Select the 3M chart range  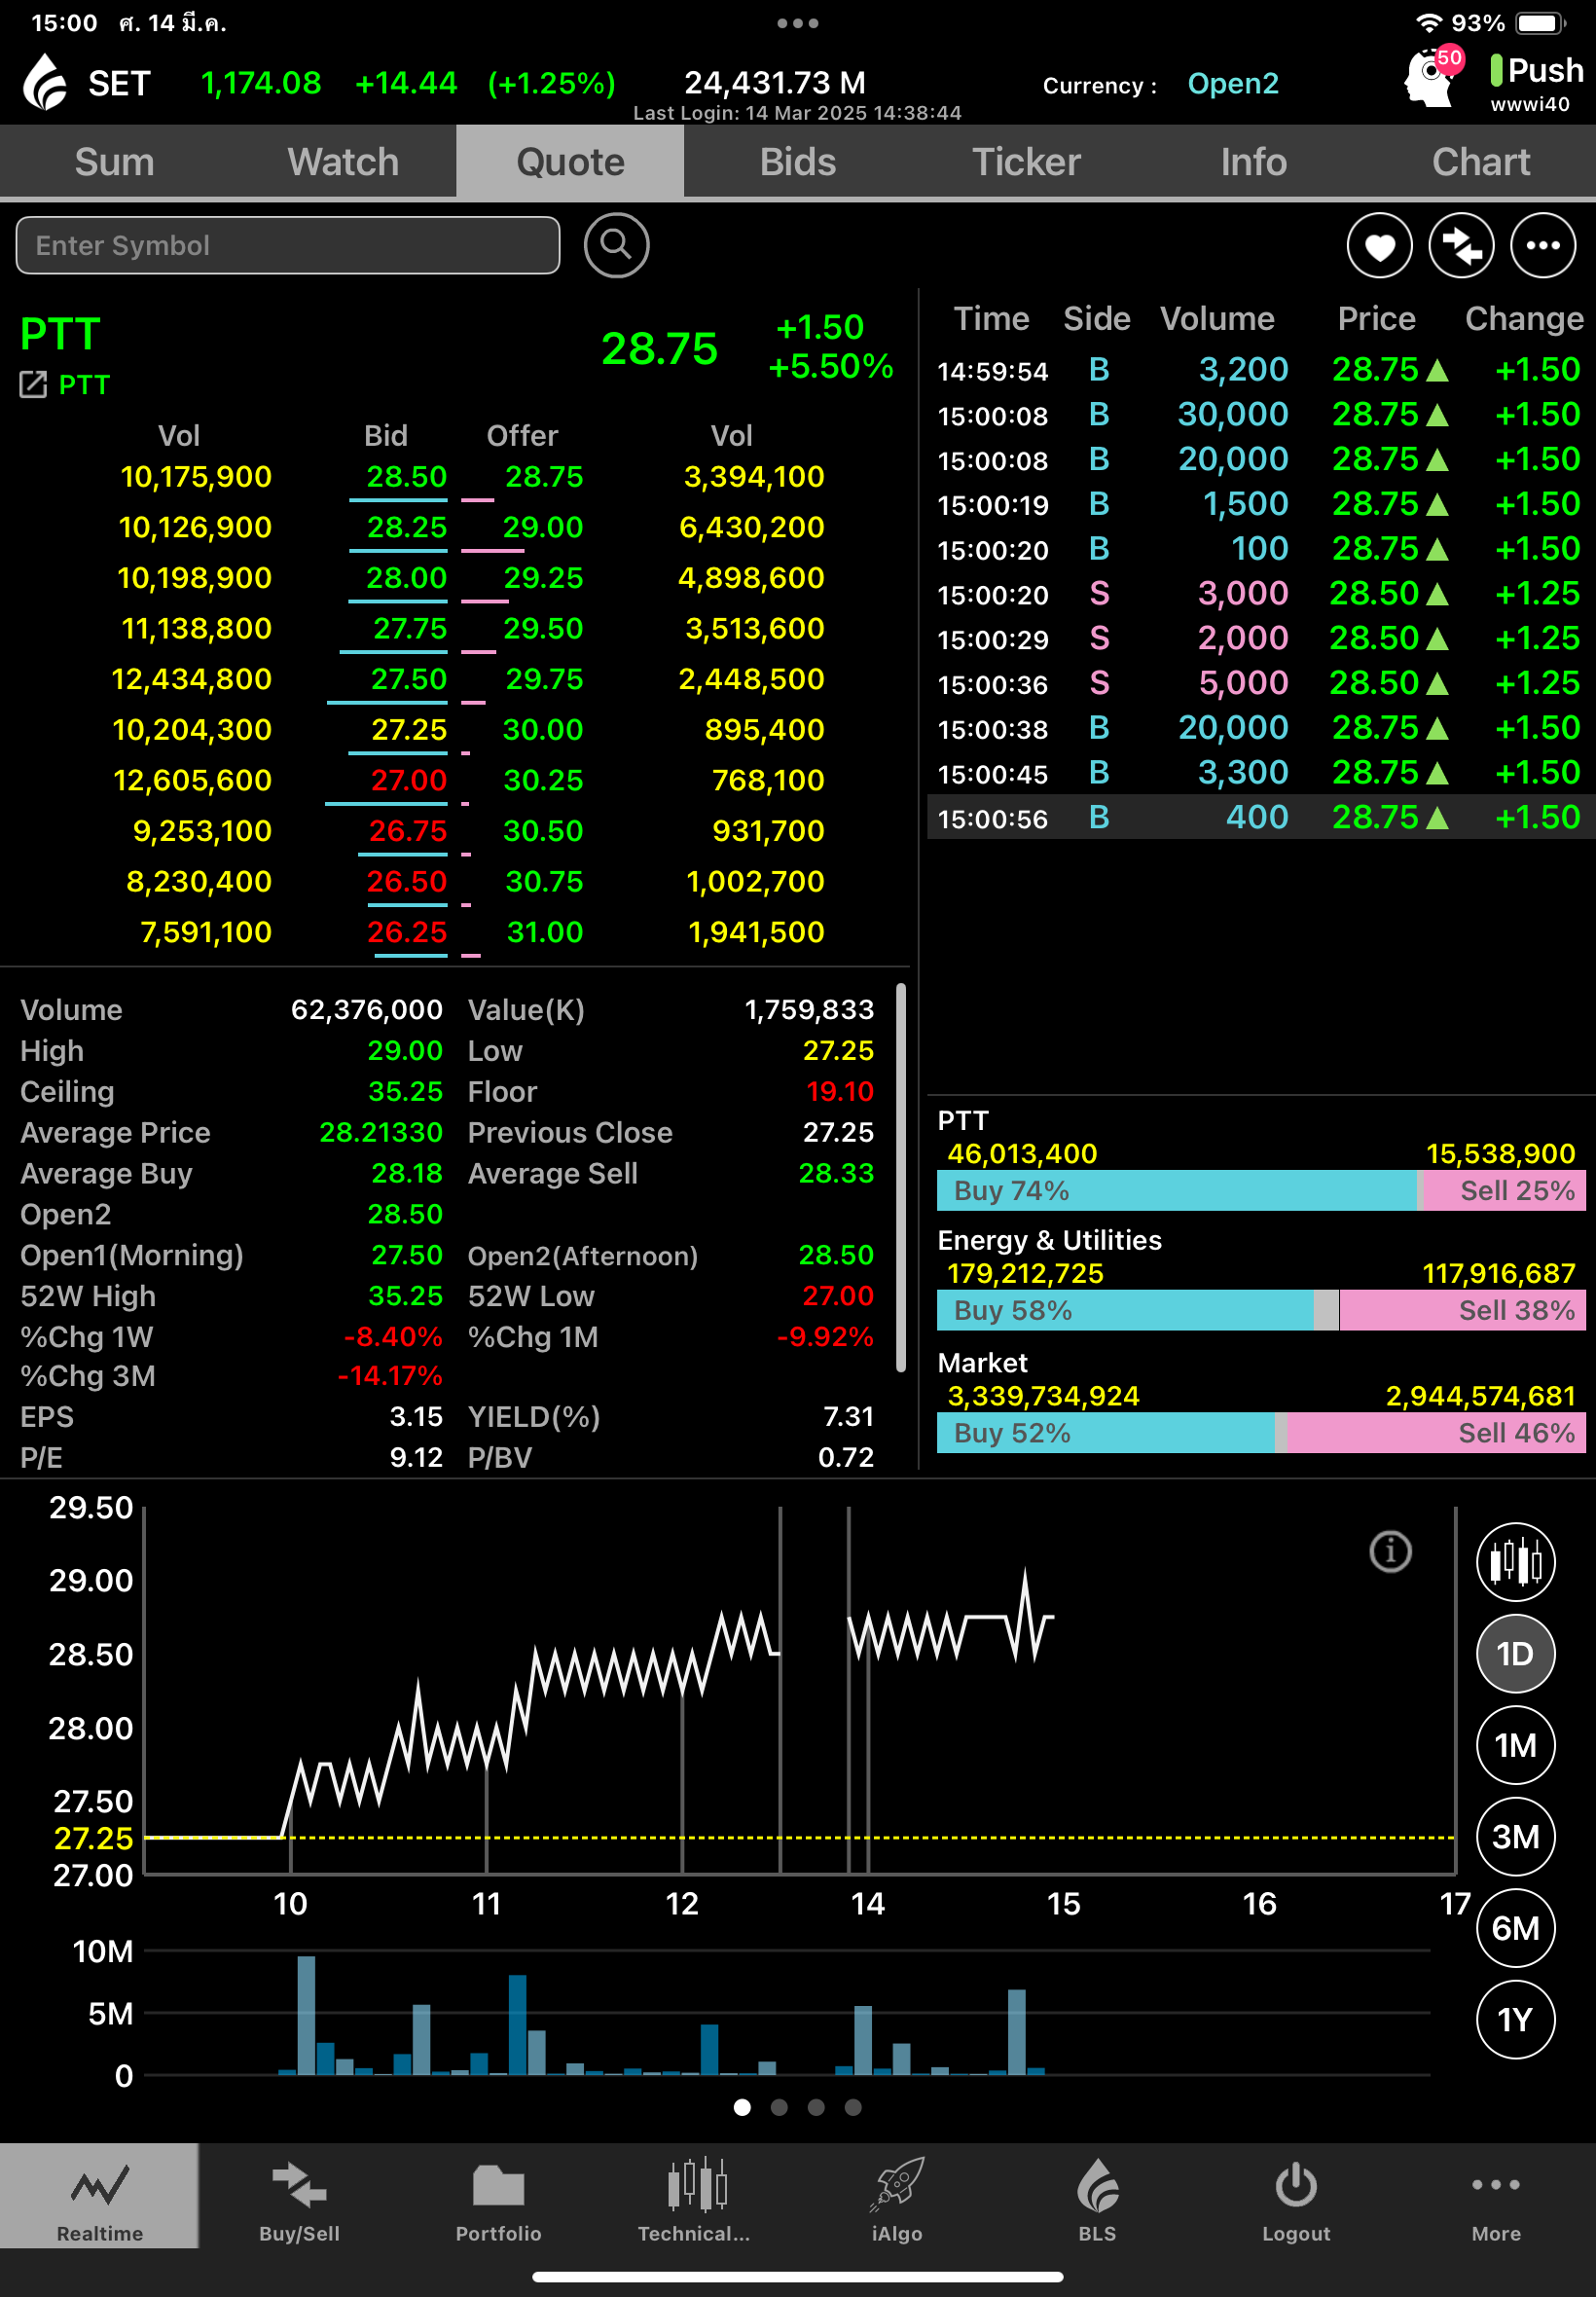1515,1836
